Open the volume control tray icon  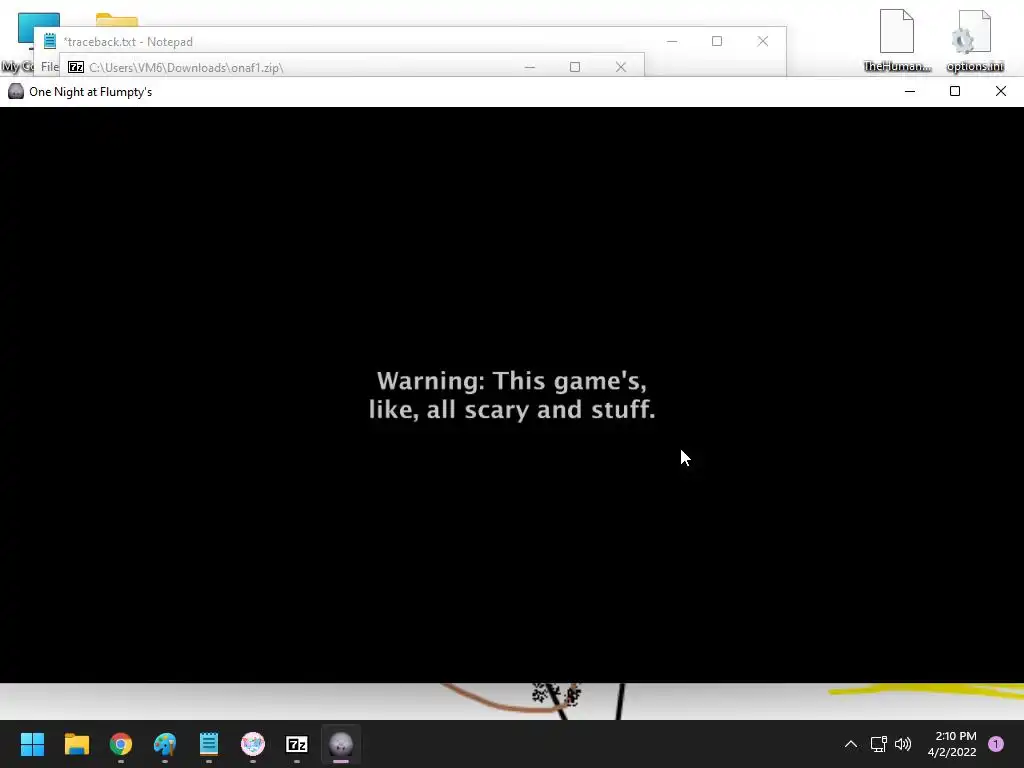tap(903, 744)
